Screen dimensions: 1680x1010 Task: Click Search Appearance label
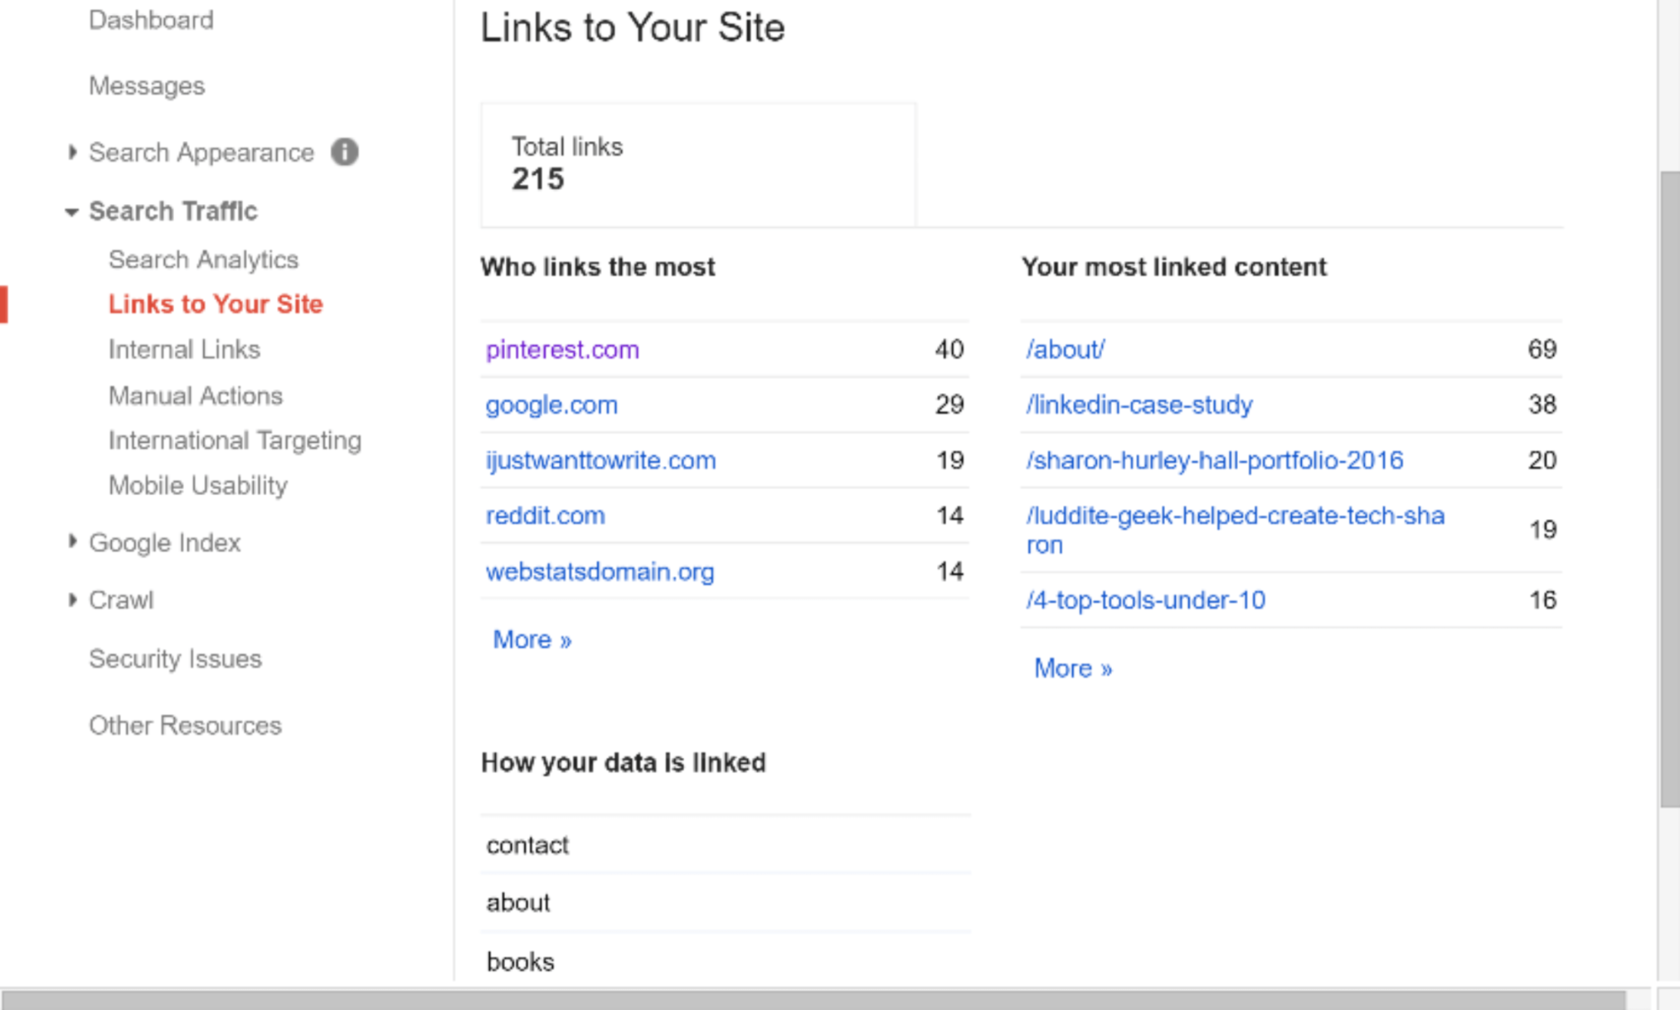pos(201,153)
